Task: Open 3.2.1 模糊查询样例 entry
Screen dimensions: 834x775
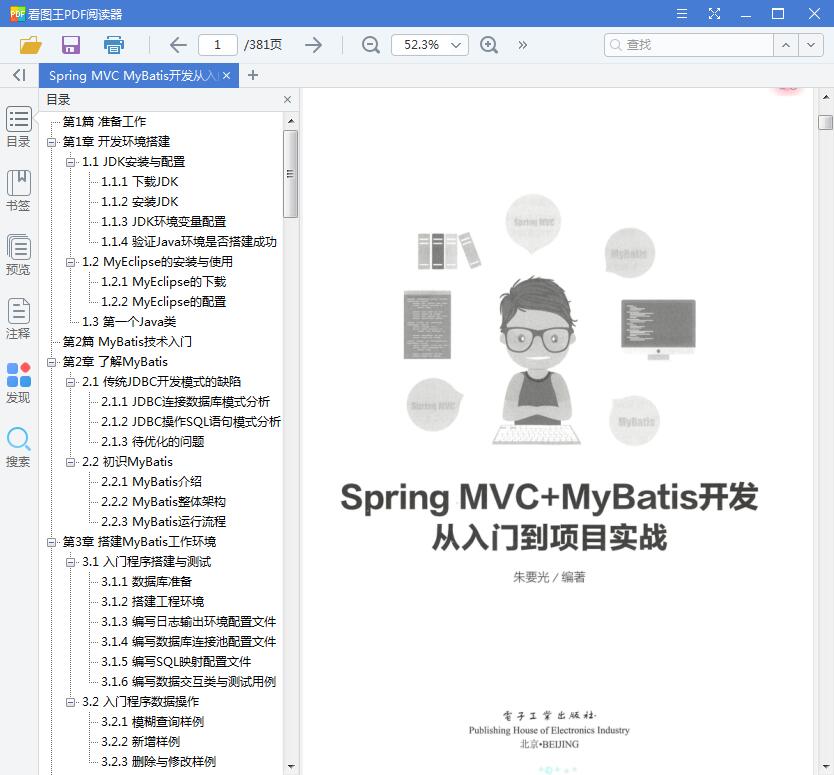Action: (x=153, y=722)
